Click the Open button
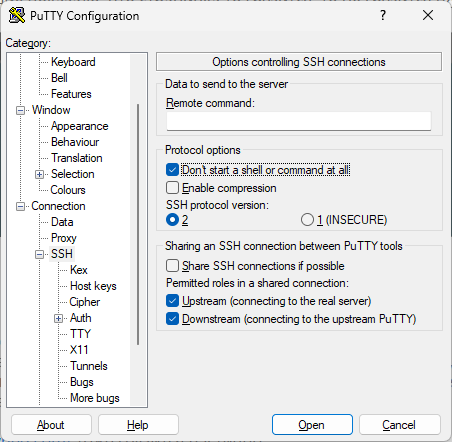The height and width of the screenshot is (442, 452). (x=312, y=425)
